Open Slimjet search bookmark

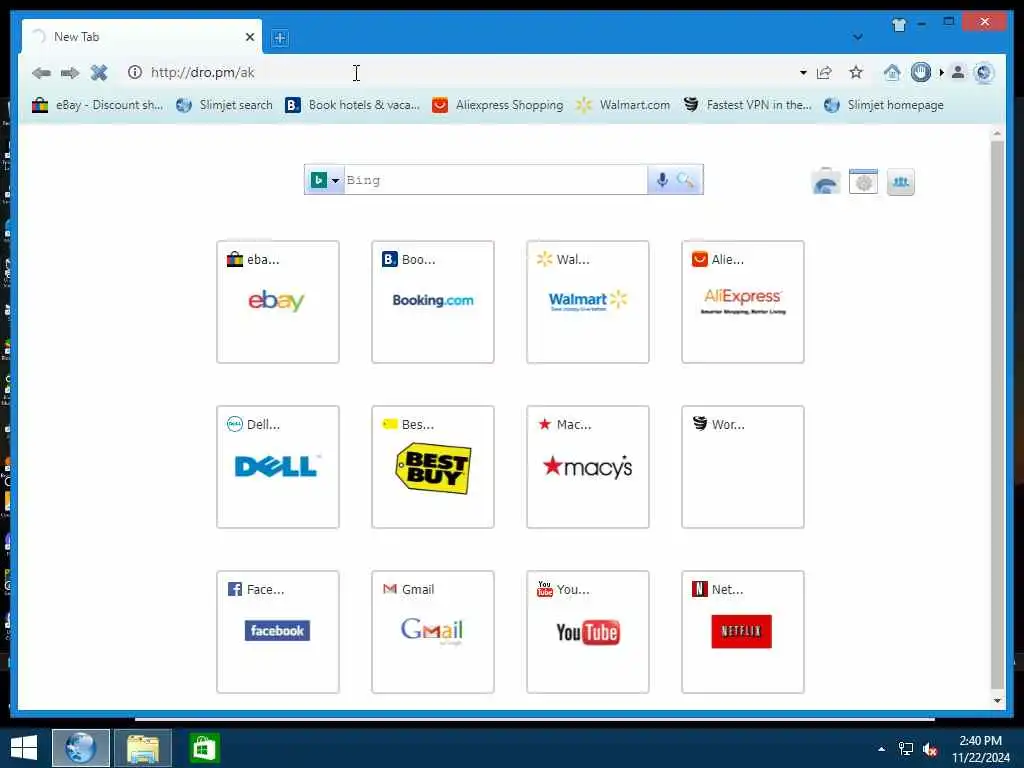click(224, 105)
